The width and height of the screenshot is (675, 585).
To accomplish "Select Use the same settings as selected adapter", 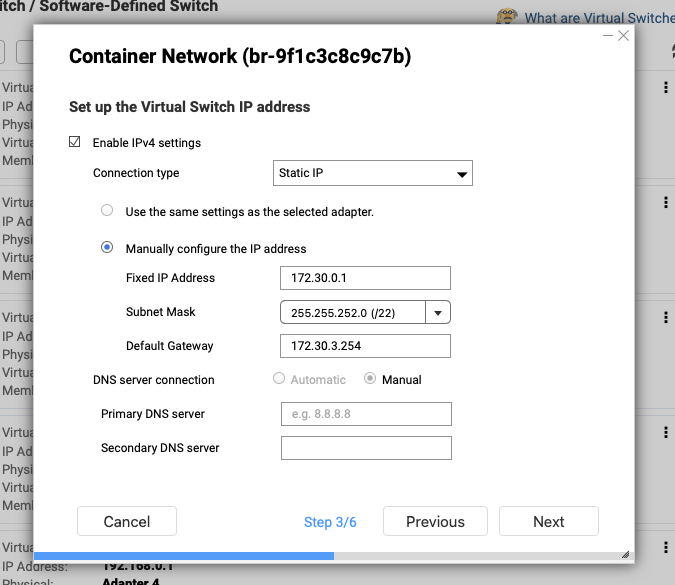I will point(107,212).
